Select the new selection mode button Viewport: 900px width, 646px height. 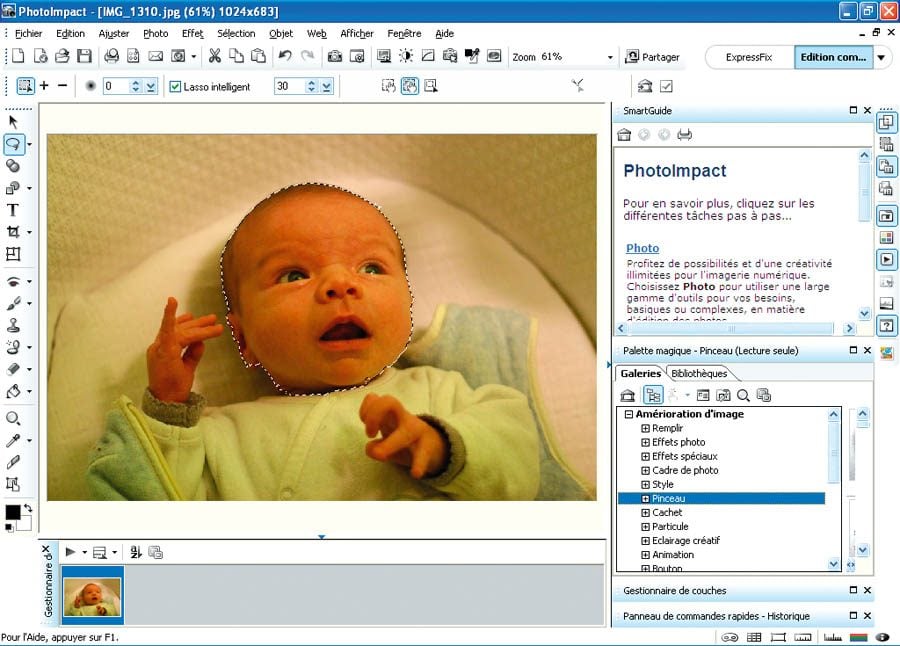point(25,86)
